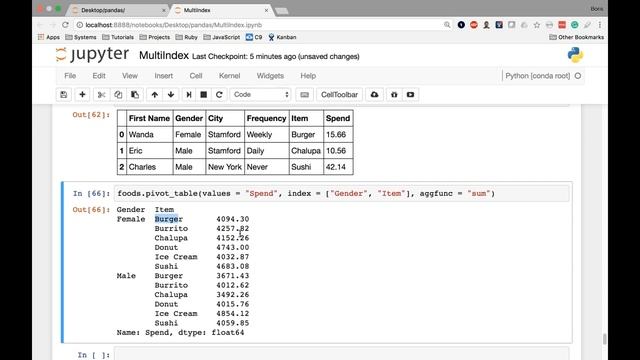Screen dimensions: 640x360
Task: Click the value 4854.12 for Ice Cream
Action: [x=233, y=313]
